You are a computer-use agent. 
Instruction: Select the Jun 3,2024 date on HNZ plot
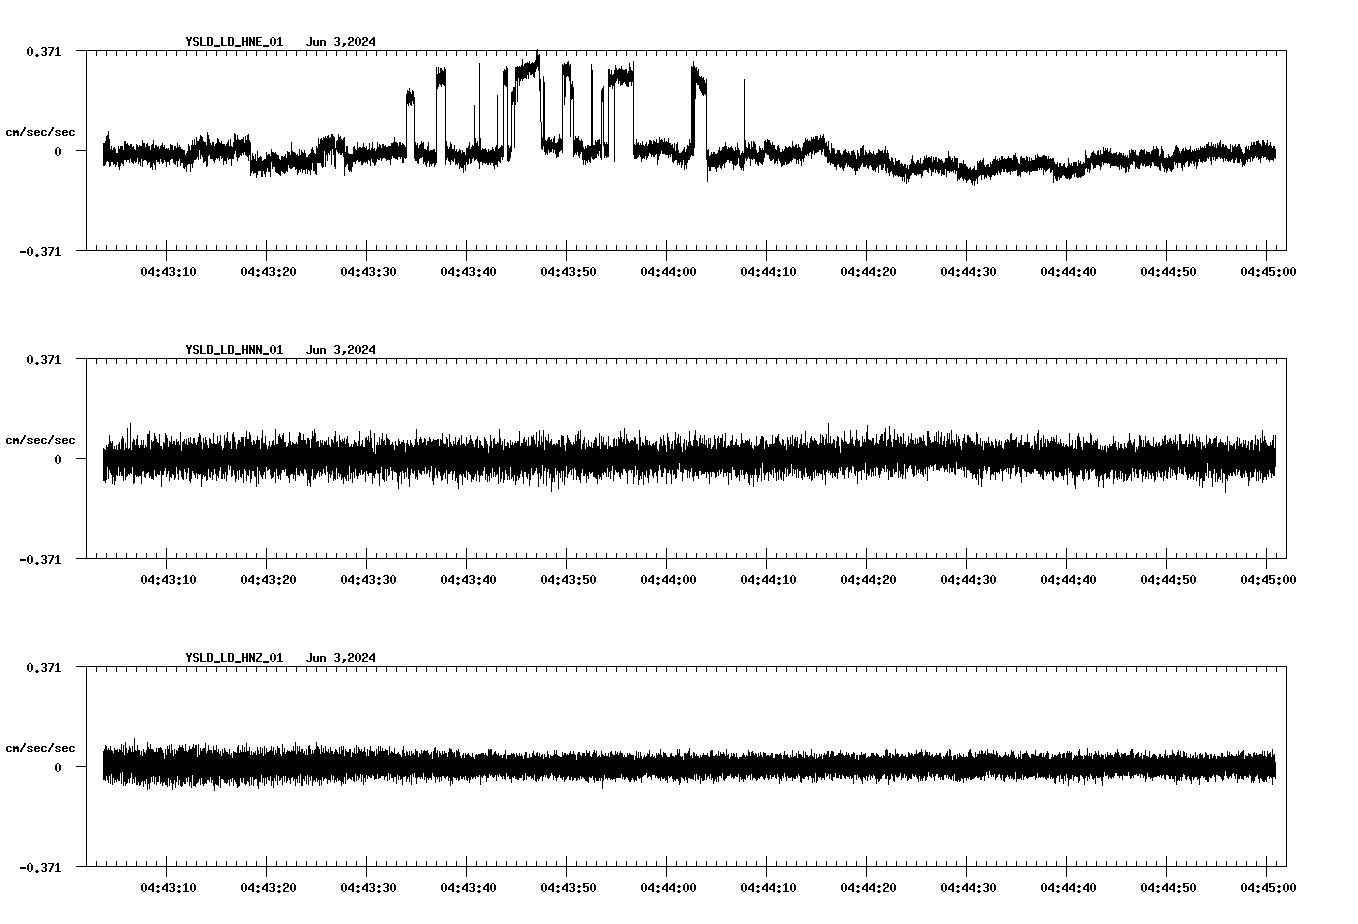coord(342,657)
